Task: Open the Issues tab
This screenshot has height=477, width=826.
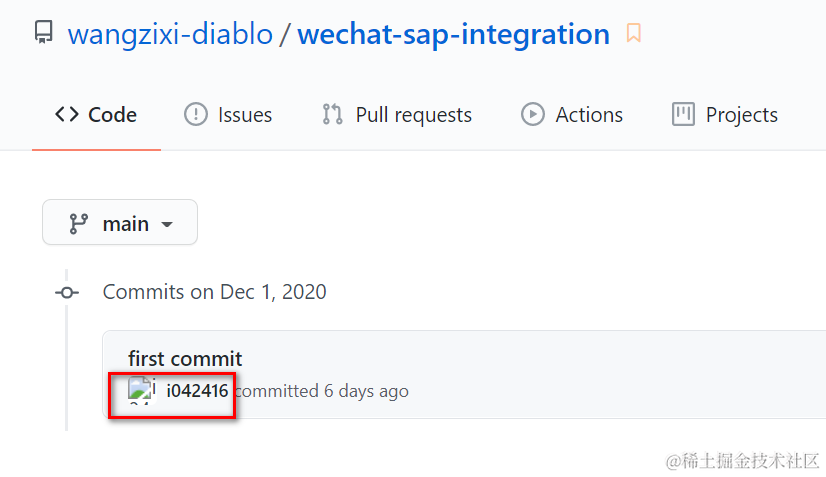Action: coord(245,115)
